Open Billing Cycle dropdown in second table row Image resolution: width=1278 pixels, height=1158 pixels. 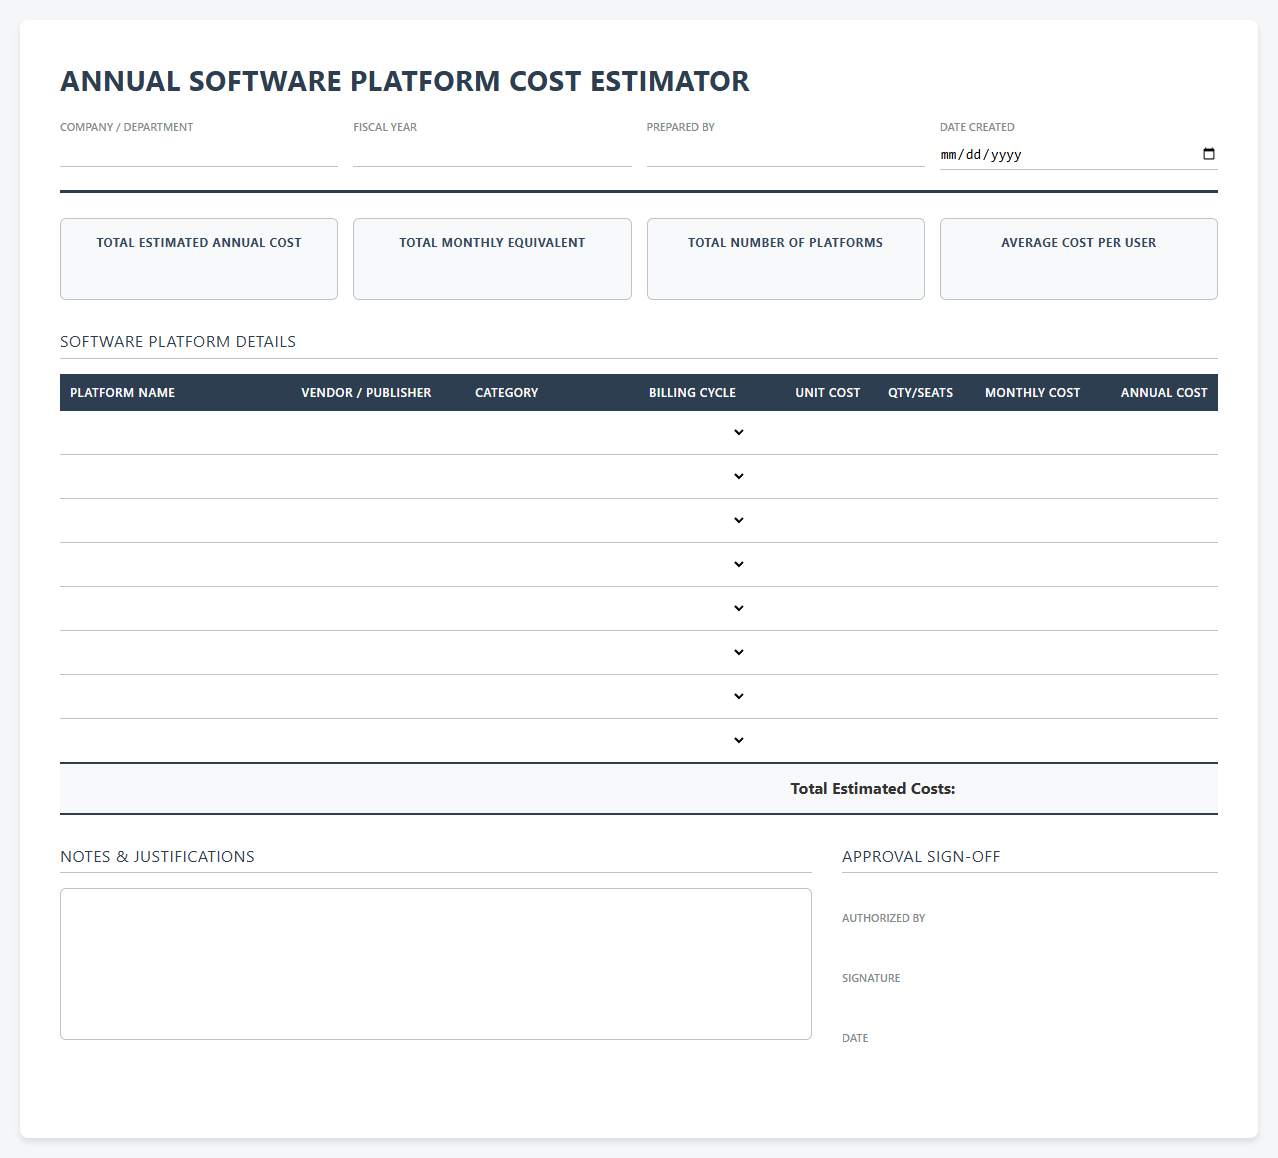tap(696, 476)
